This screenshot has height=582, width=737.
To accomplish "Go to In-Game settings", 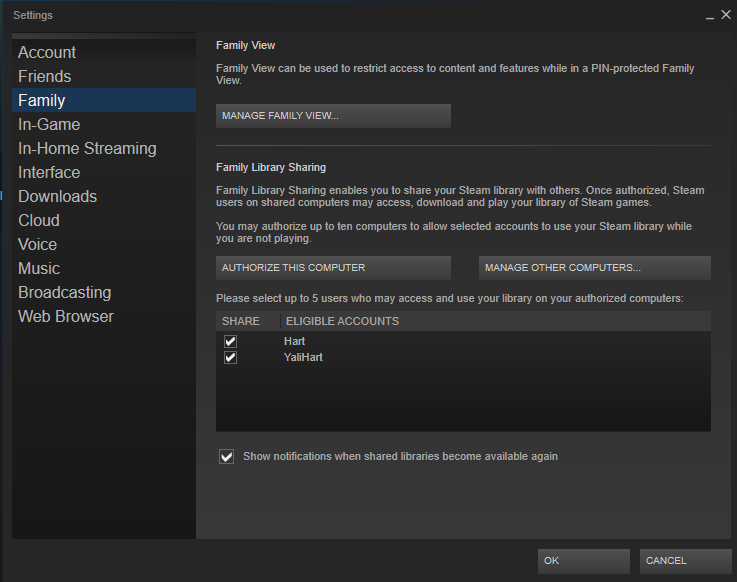I will [x=104, y=124].
